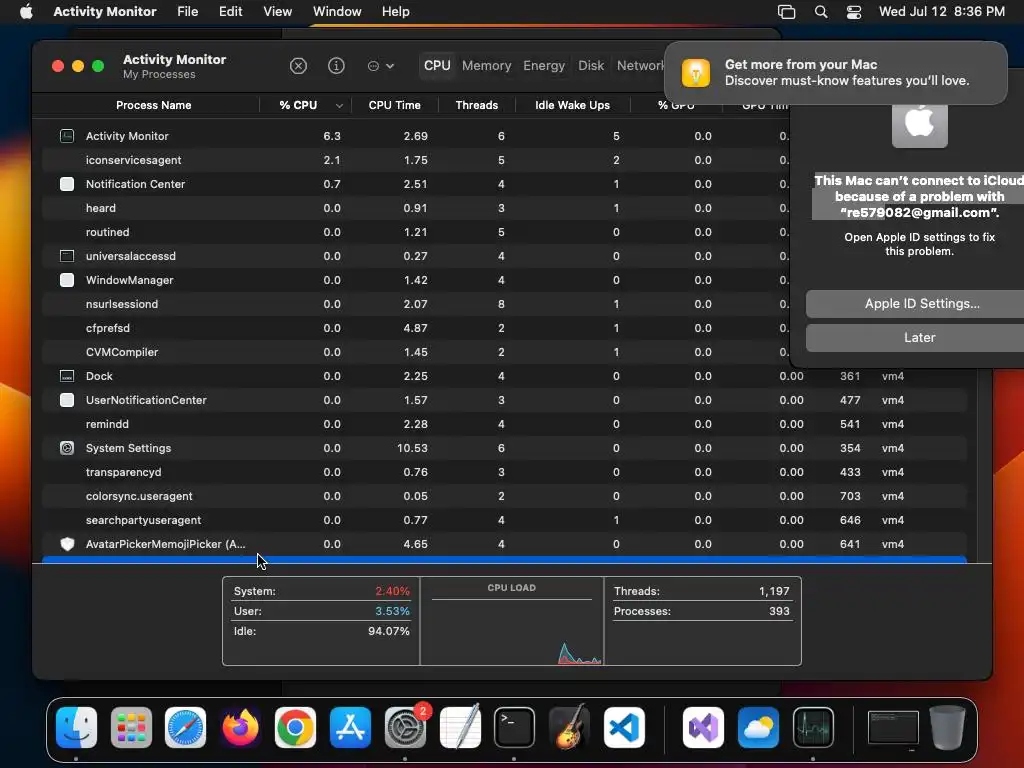Click the lightbulb Tips notification icon
This screenshot has height=768, width=1024.
click(696, 72)
